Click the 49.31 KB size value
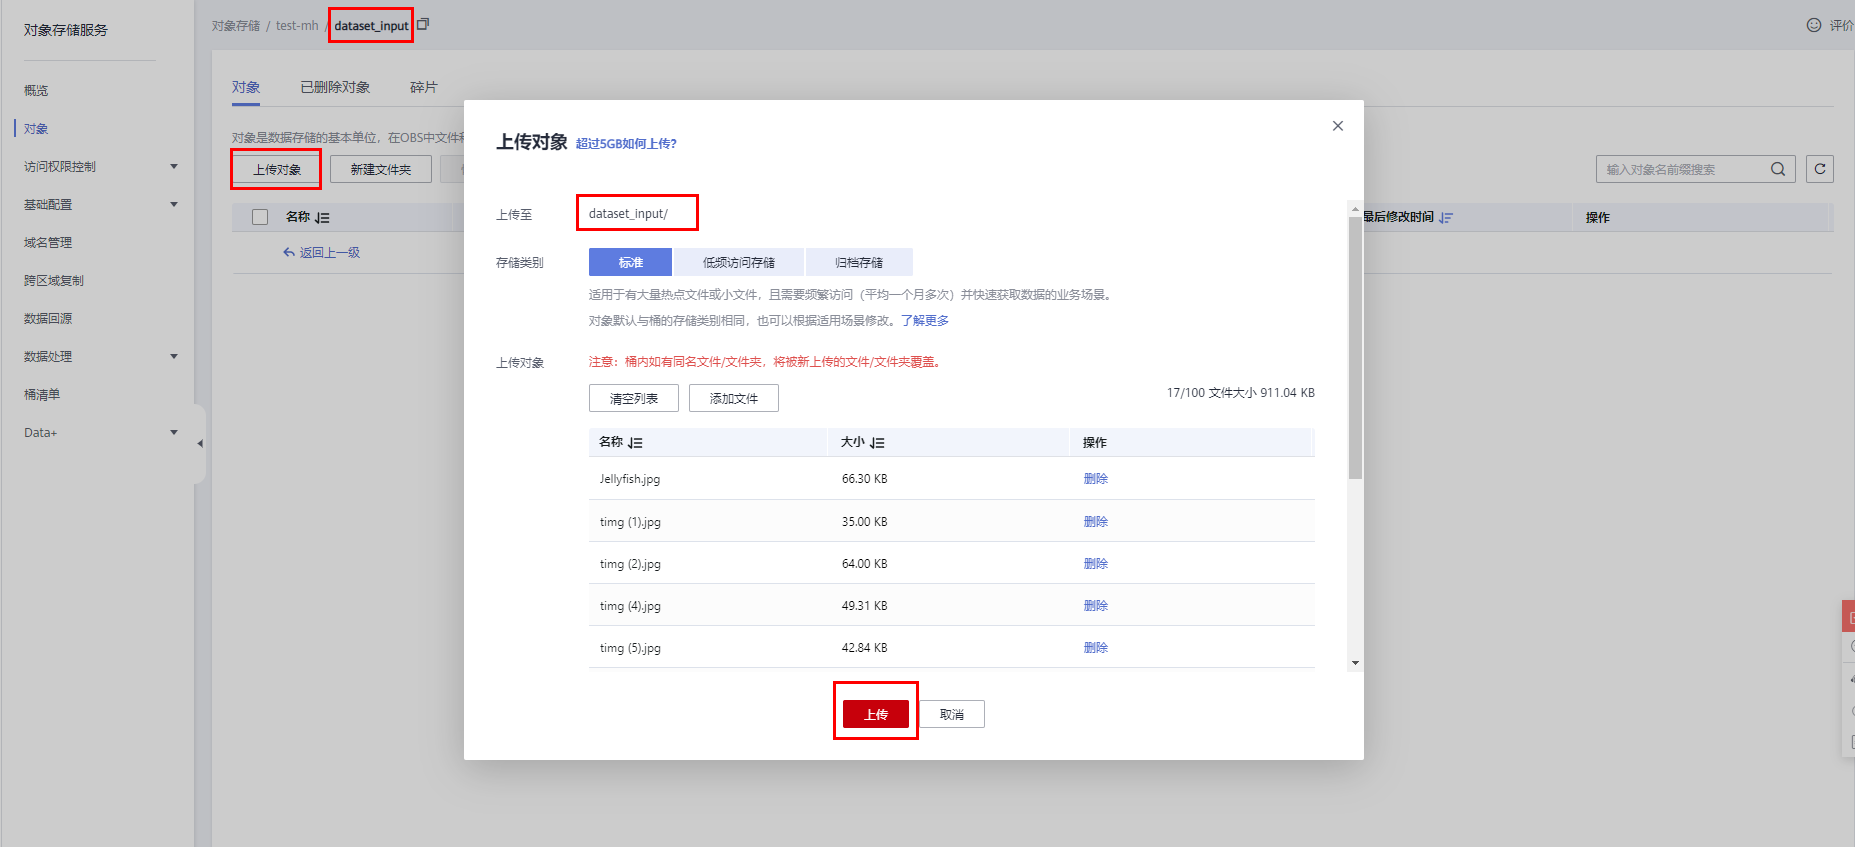This screenshot has width=1855, height=847. pyautogui.click(x=864, y=606)
